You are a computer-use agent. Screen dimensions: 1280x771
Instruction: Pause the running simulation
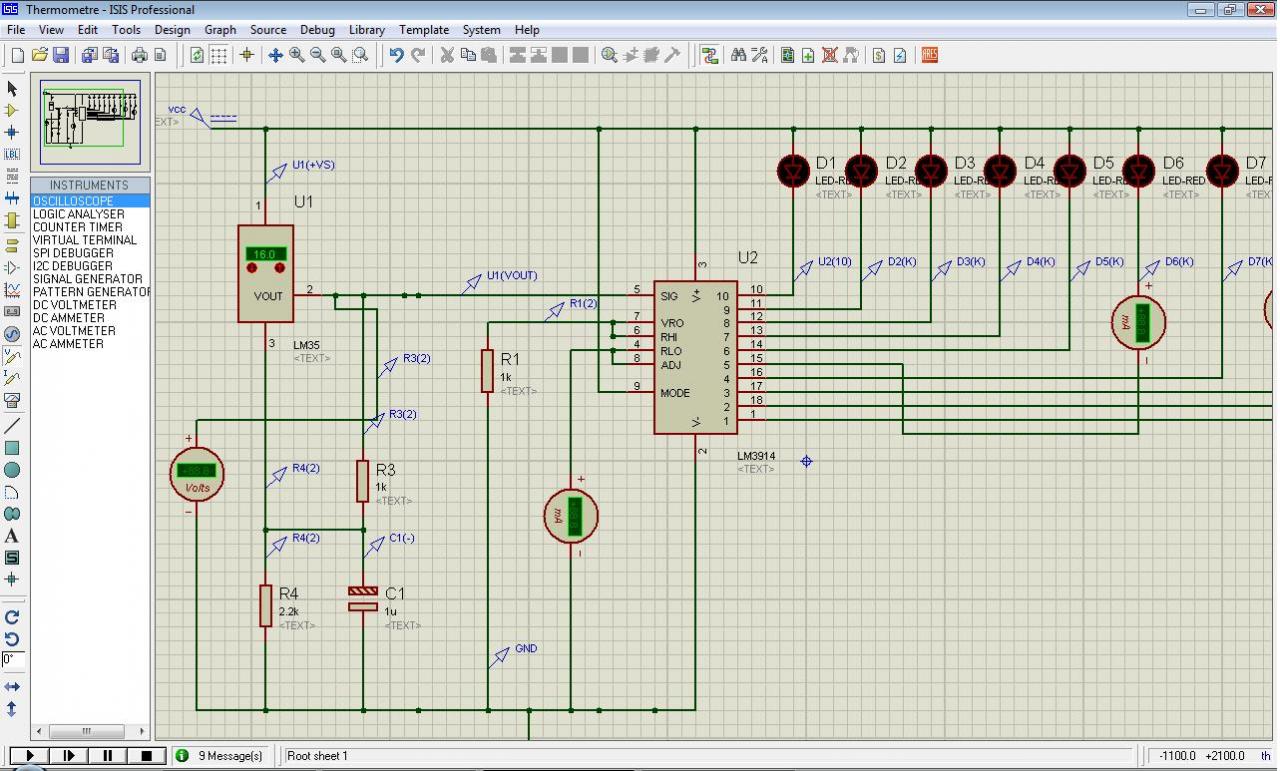(x=107, y=756)
